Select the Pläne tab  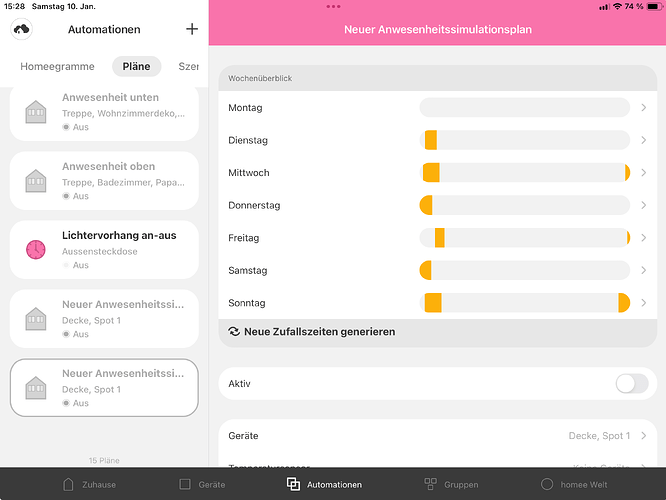click(136, 67)
